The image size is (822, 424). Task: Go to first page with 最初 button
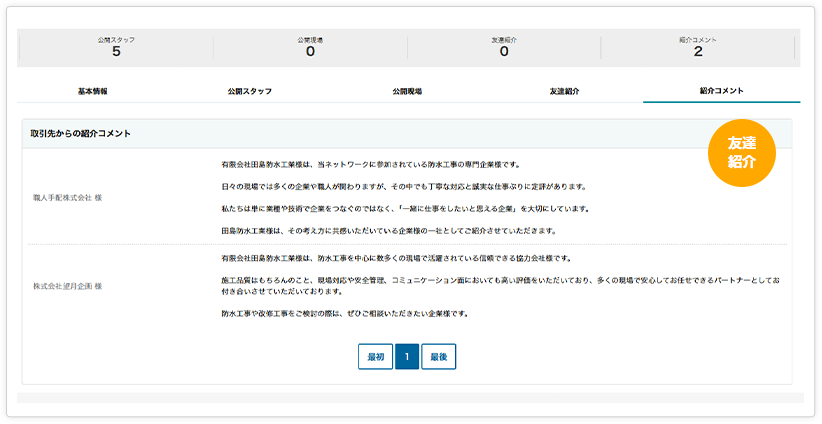[375, 357]
